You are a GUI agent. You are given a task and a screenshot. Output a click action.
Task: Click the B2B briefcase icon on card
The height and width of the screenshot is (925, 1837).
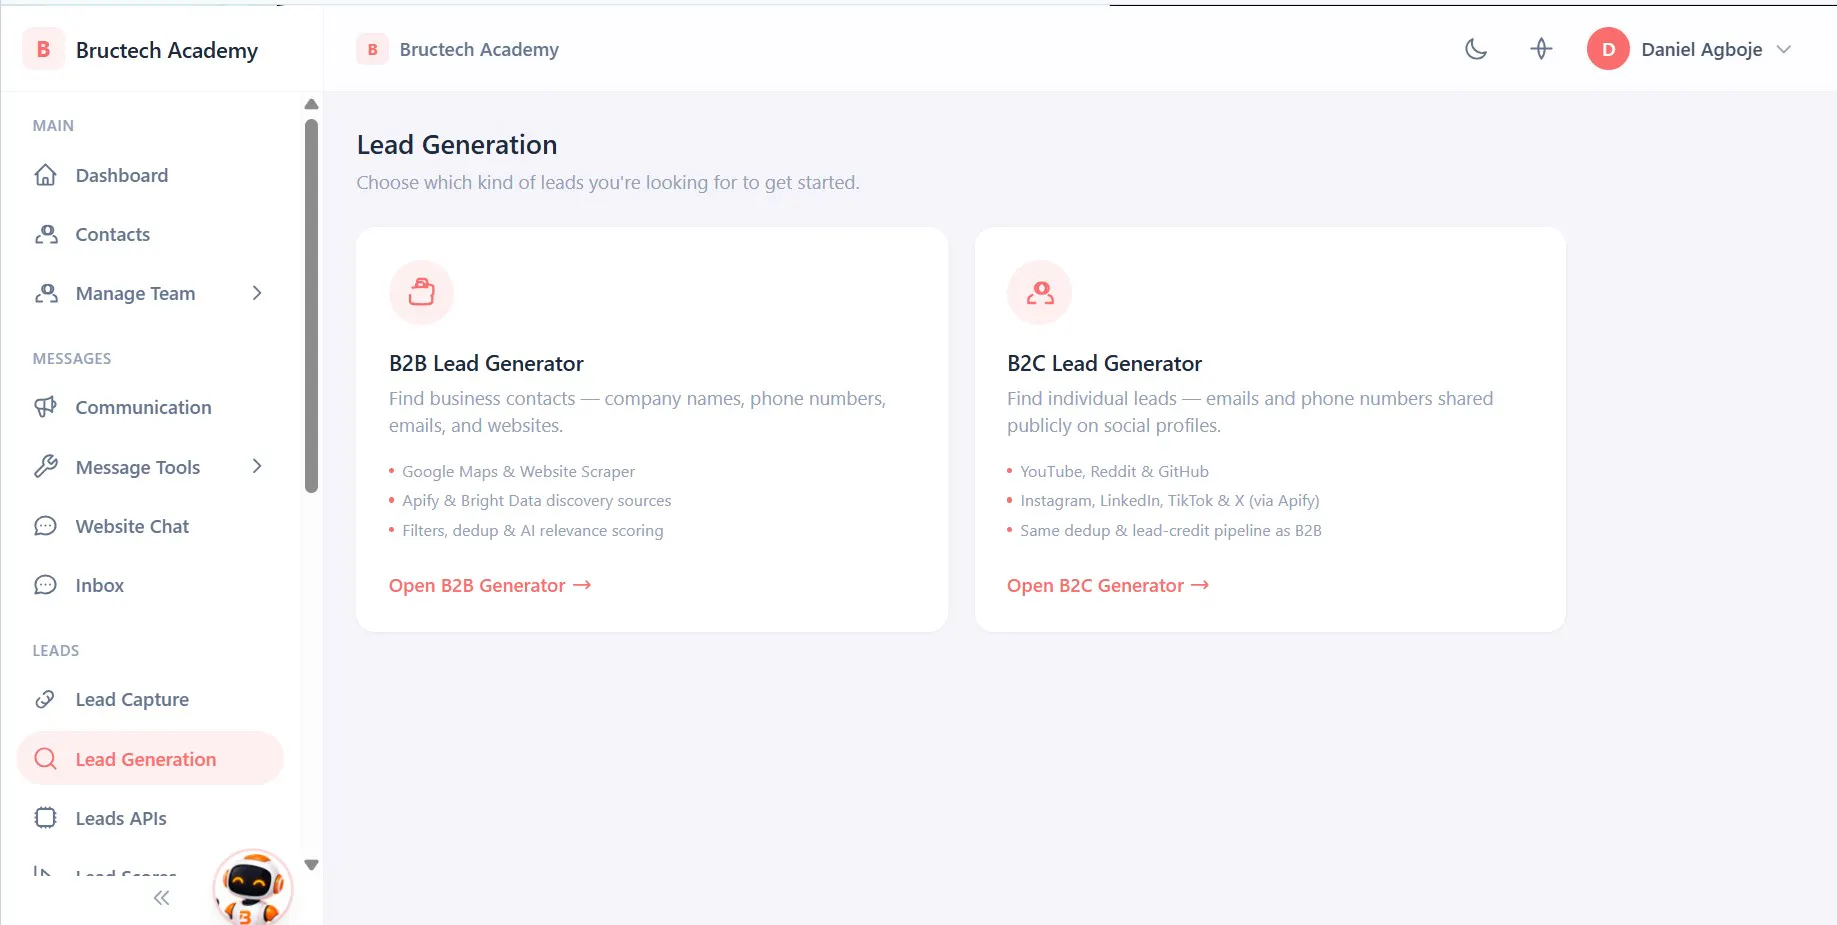tap(421, 292)
